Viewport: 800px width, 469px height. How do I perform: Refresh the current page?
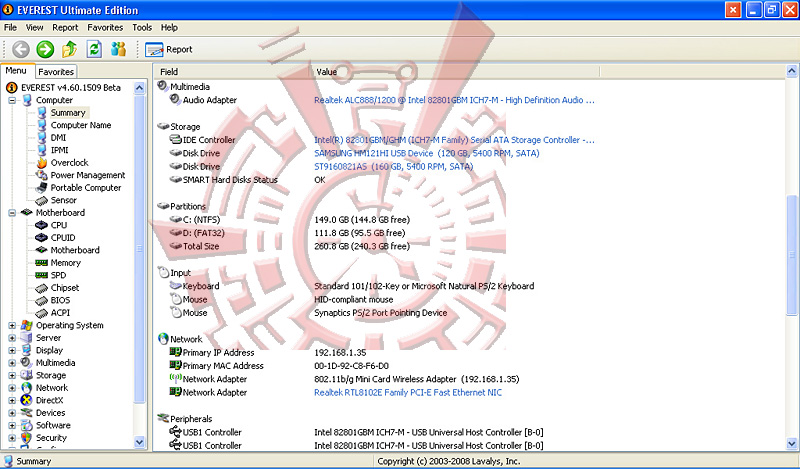(x=94, y=50)
